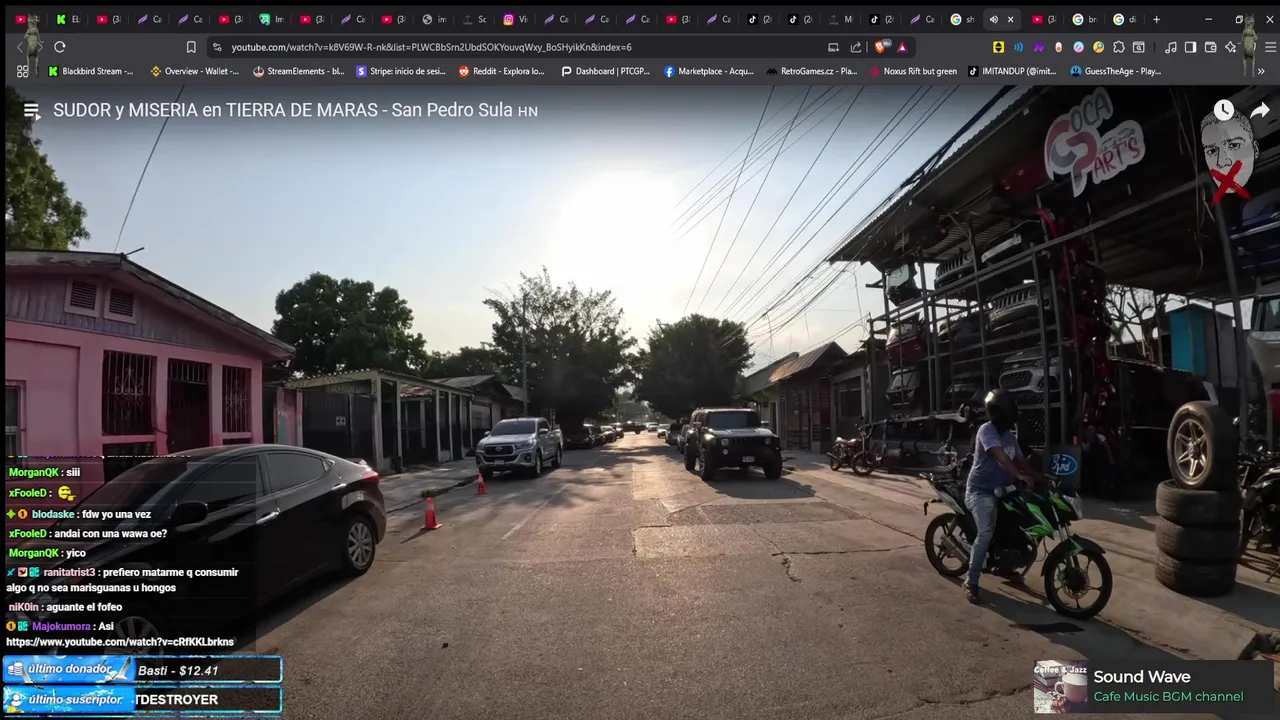The width and height of the screenshot is (1280, 720).
Task: Click the video Share arrow icon
Action: [x=1260, y=110]
